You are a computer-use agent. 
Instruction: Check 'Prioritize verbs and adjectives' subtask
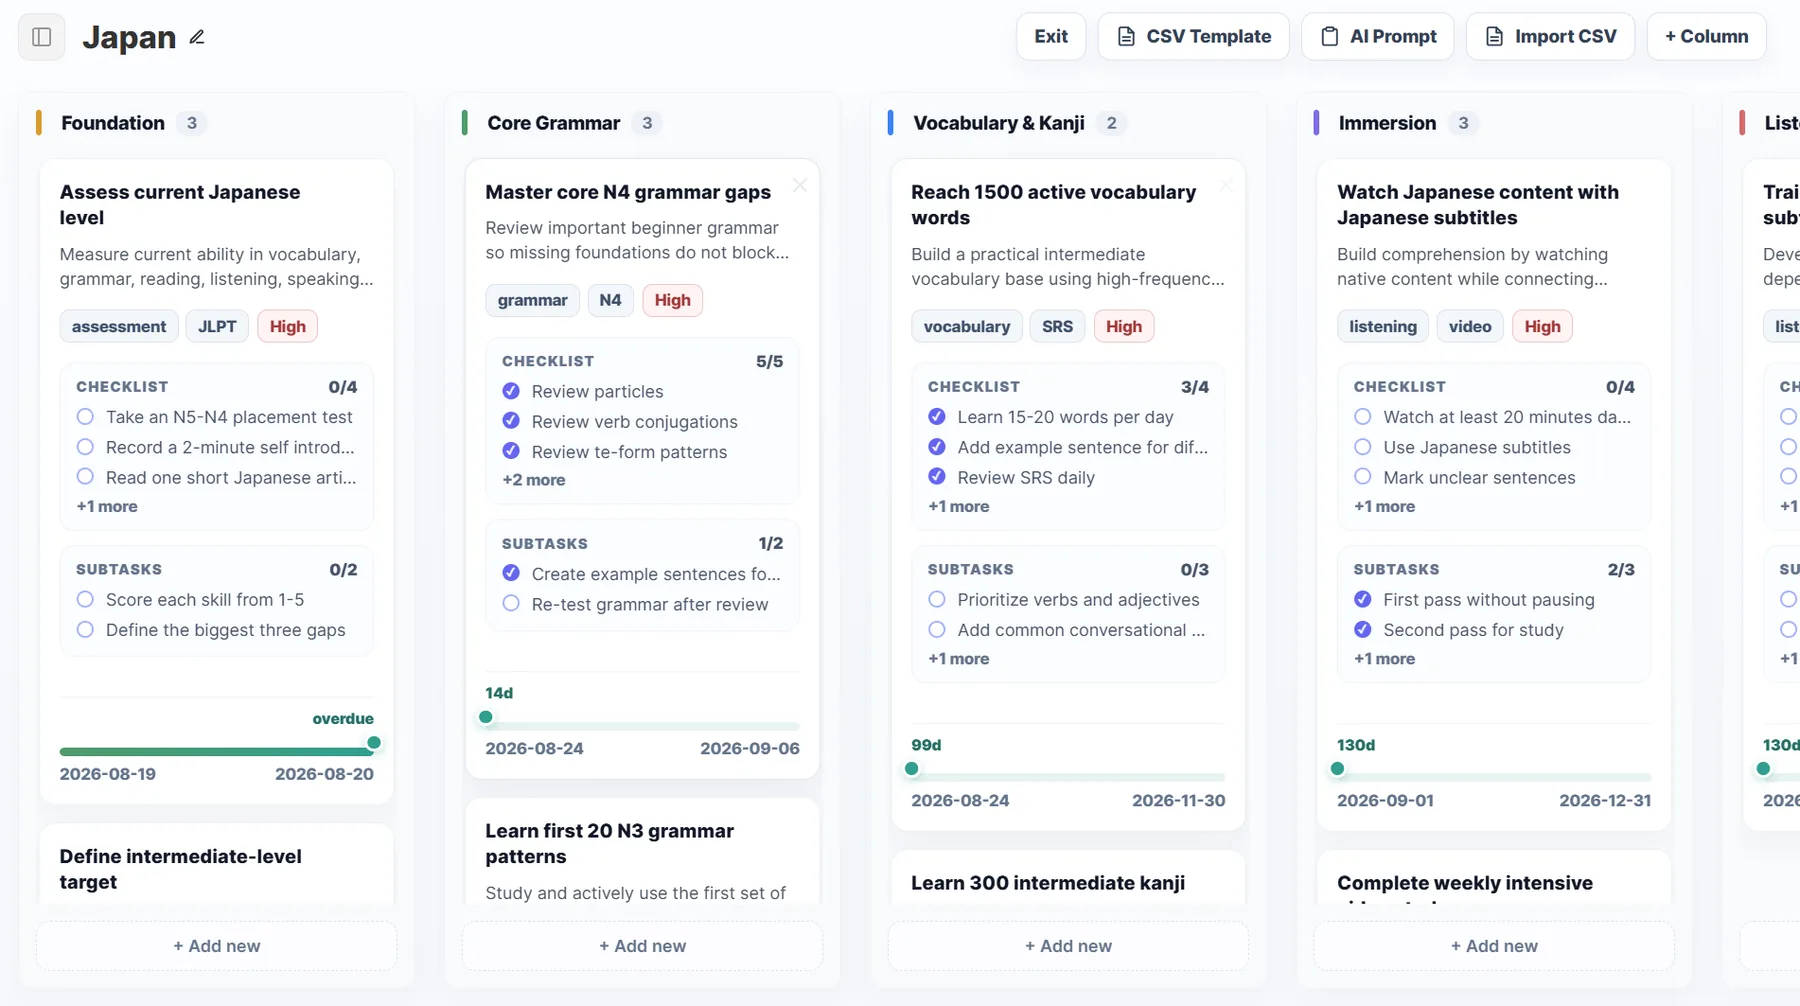pyautogui.click(x=937, y=600)
